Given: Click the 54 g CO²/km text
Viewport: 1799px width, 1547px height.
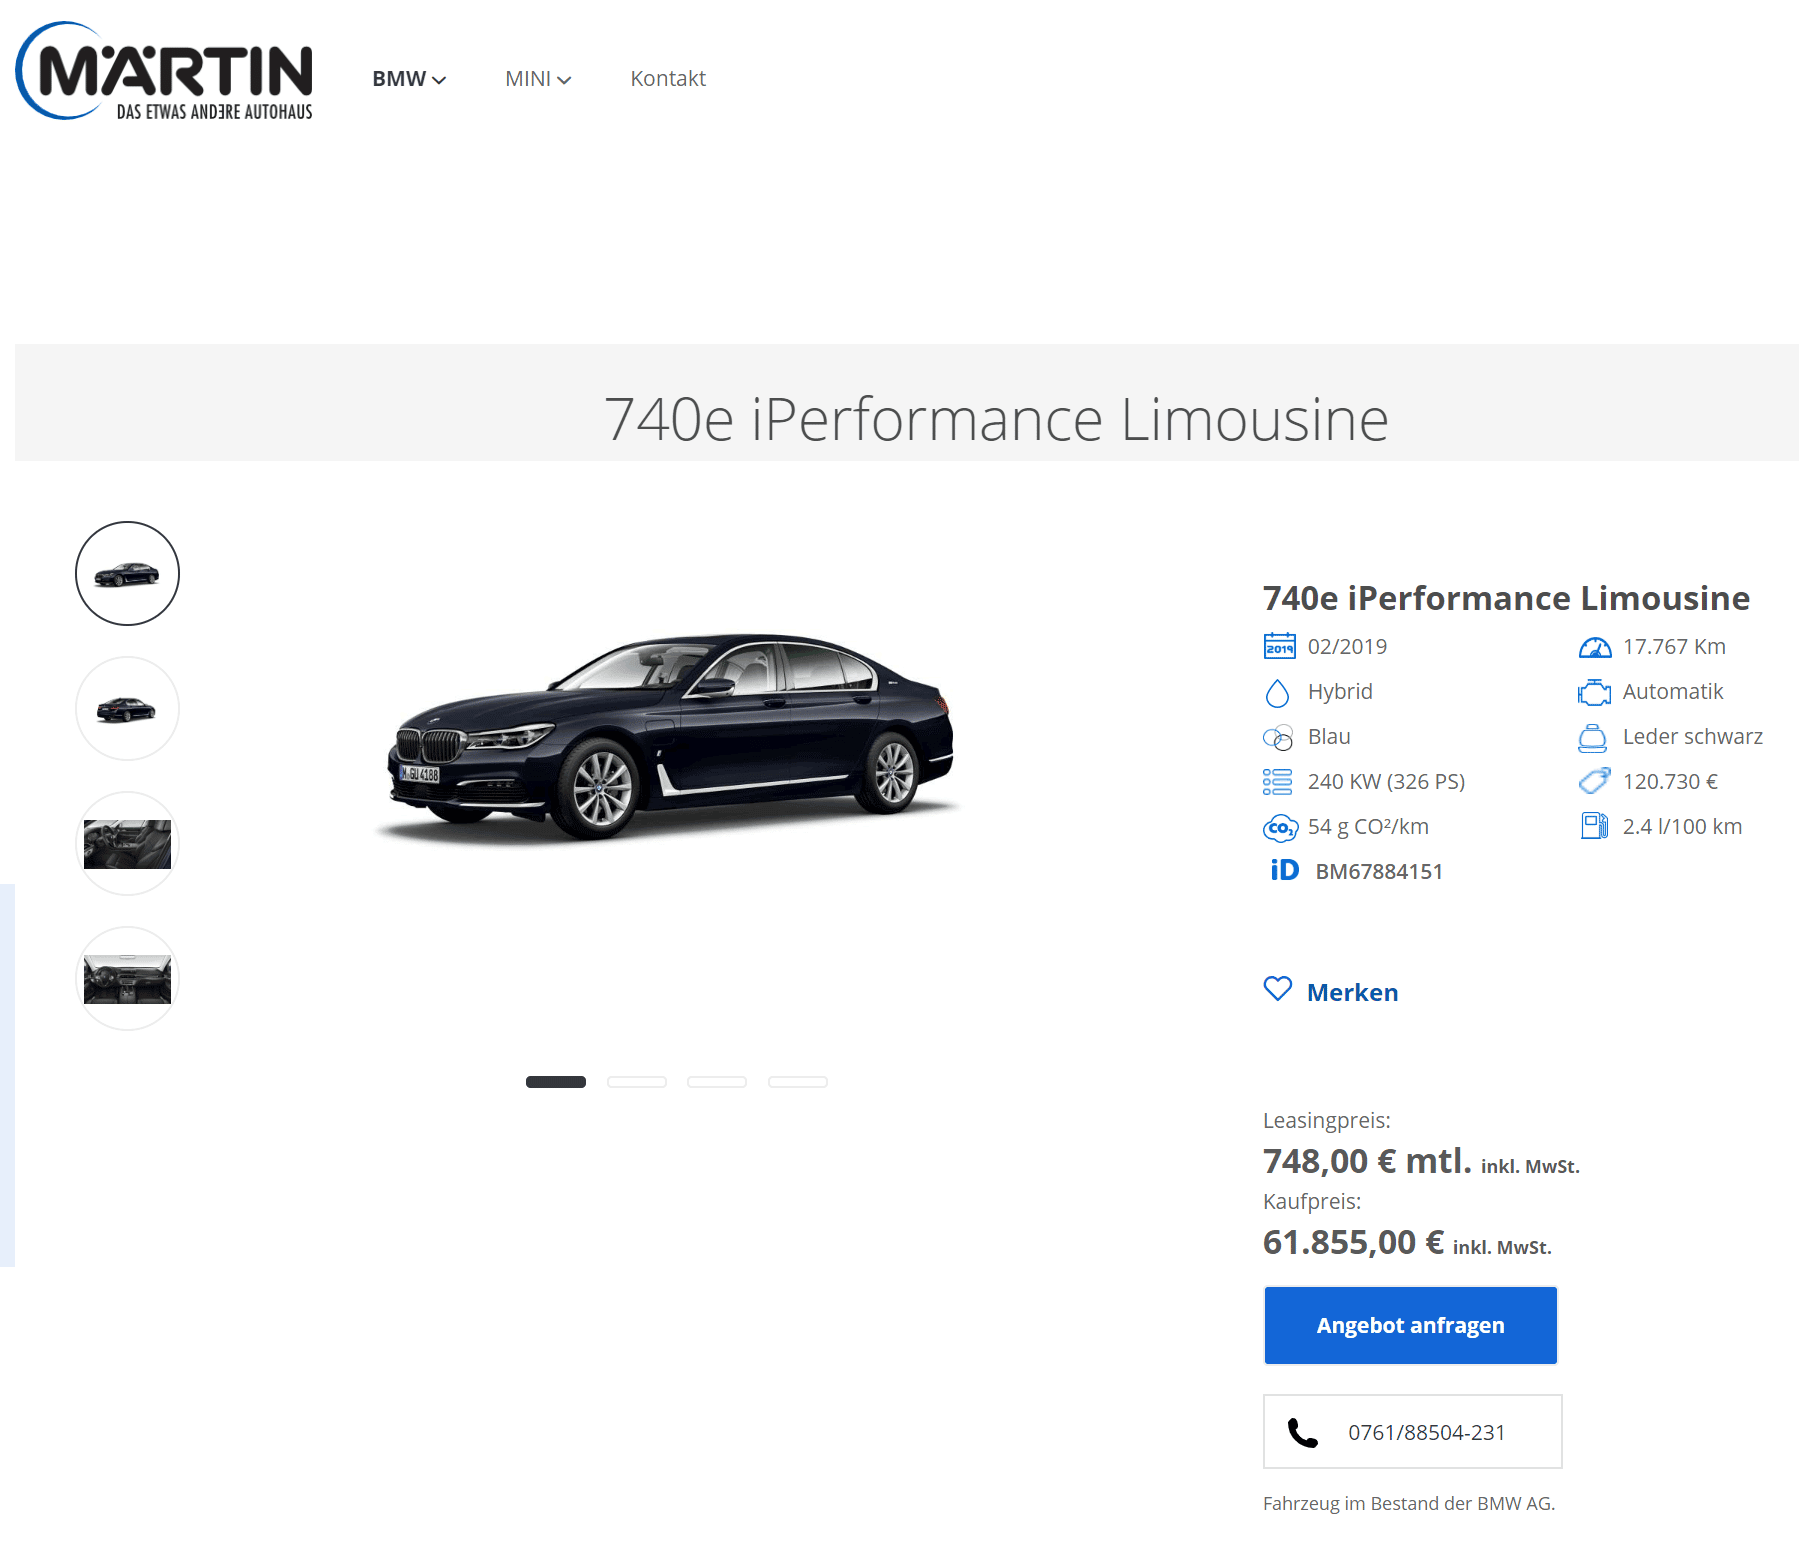Looking at the screenshot, I should tap(1368, 827).
